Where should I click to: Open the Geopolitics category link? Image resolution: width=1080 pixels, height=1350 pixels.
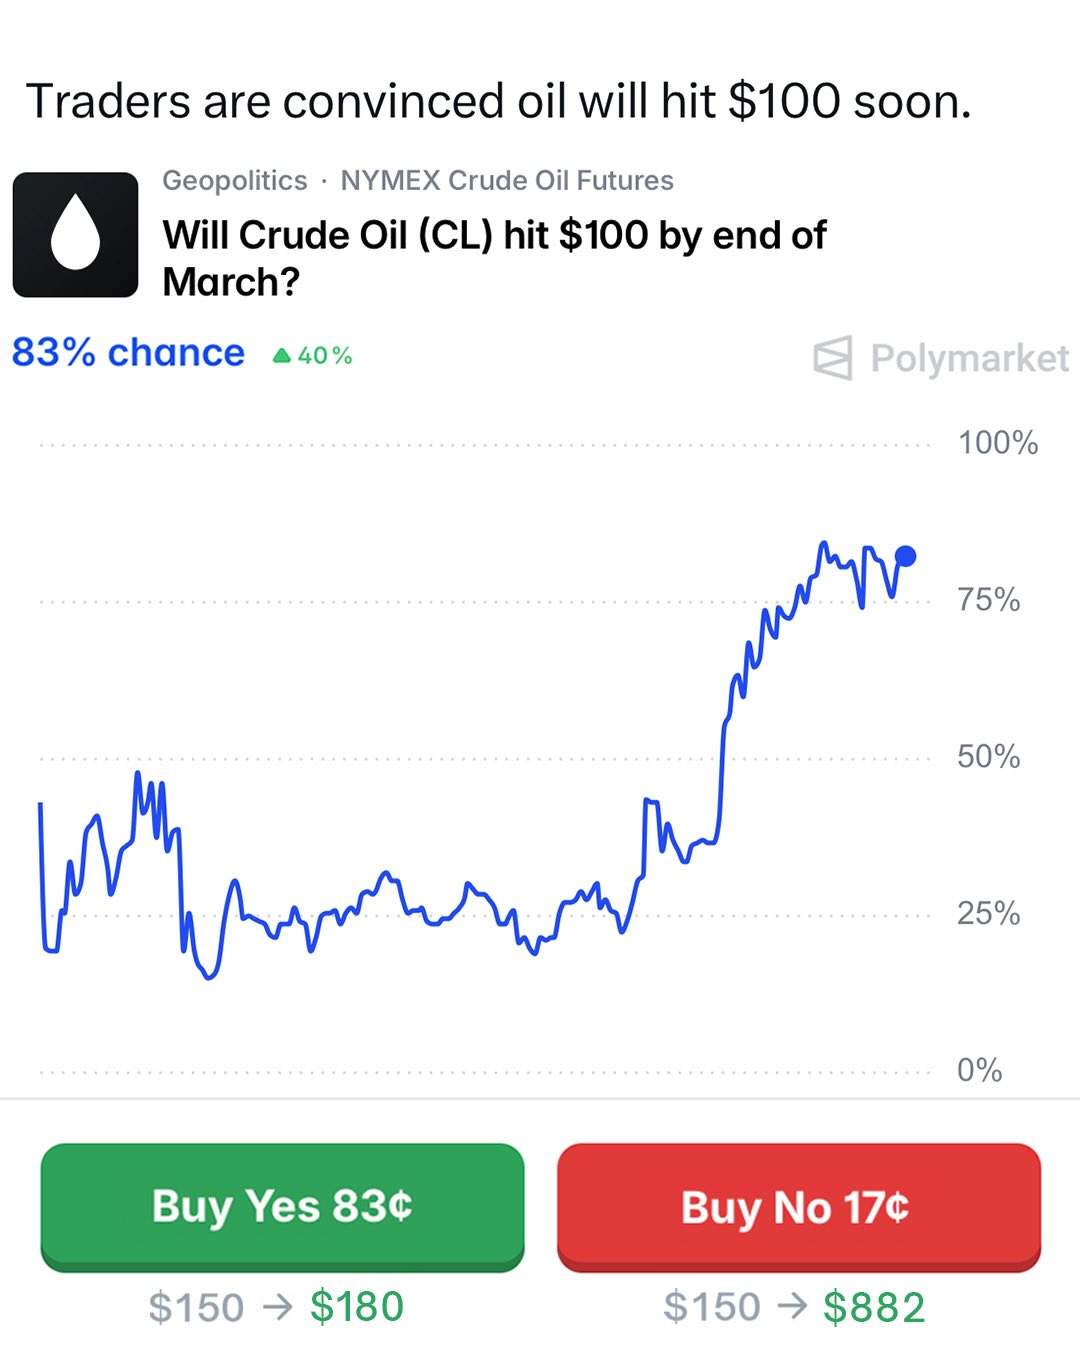[x=235, y=180]
